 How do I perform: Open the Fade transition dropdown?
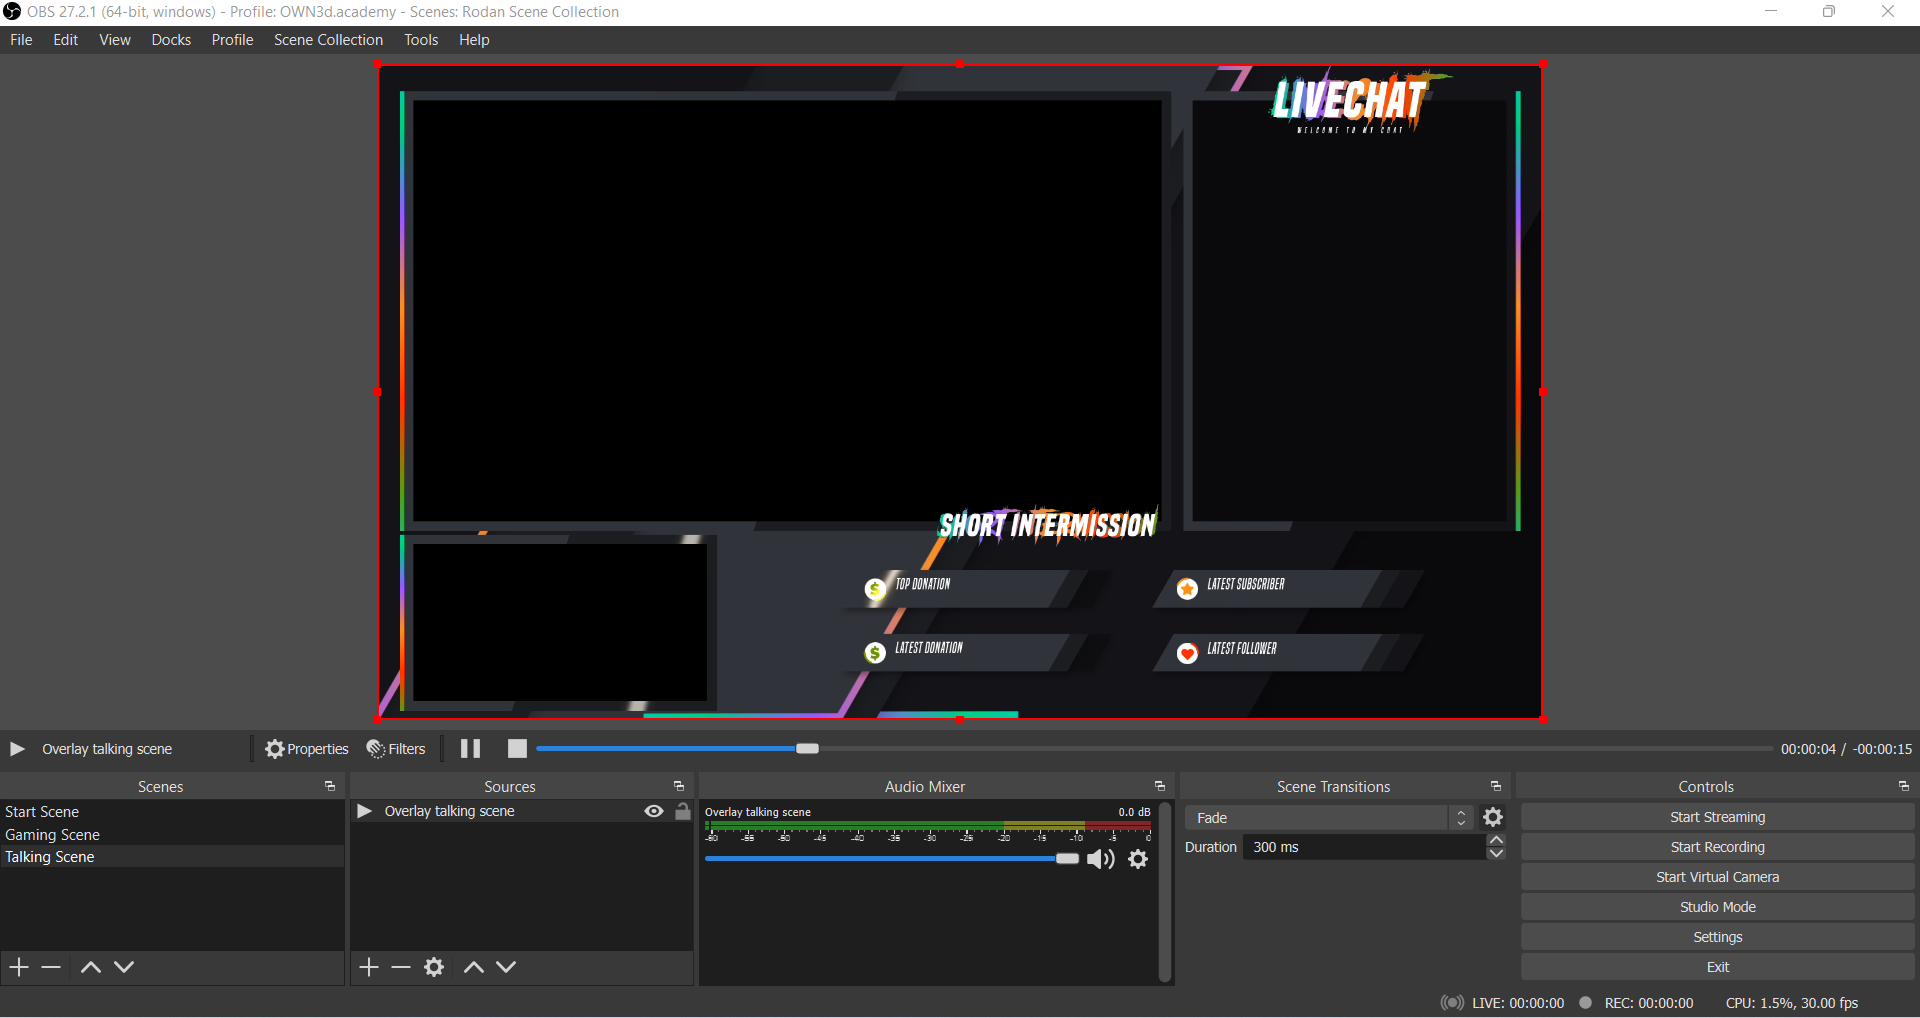pyautogui.click(x=1328, y=818)
